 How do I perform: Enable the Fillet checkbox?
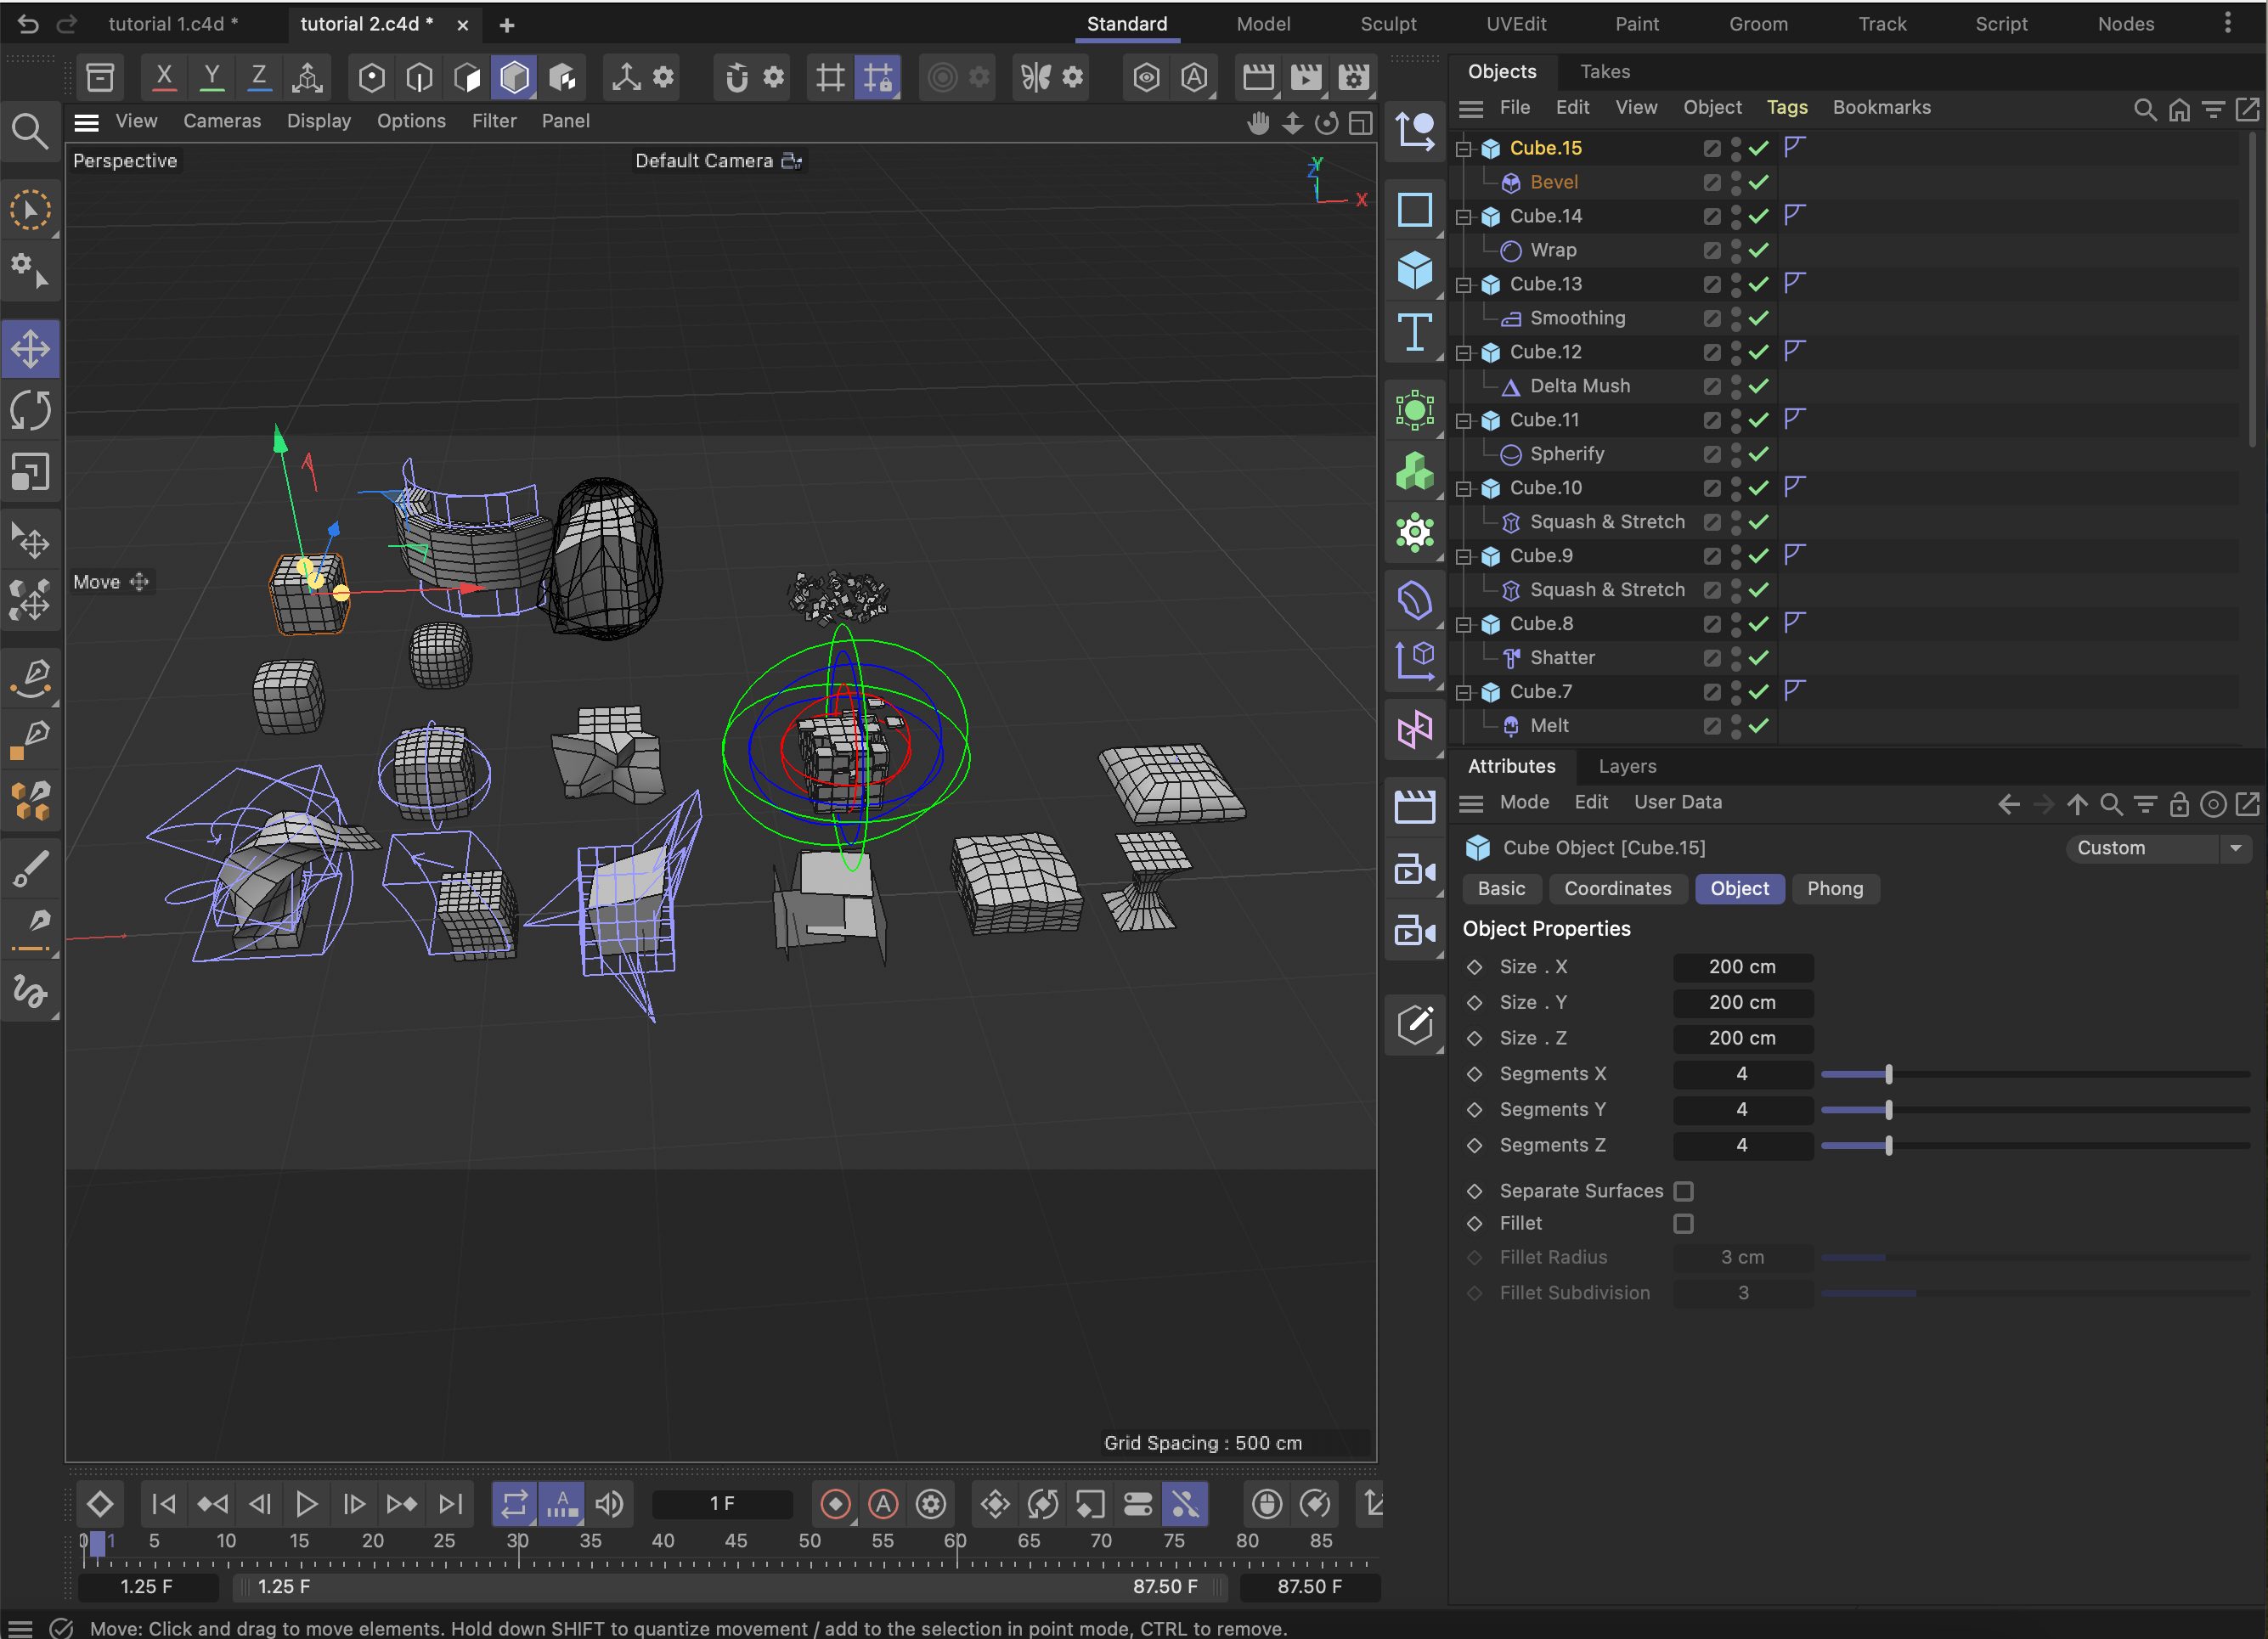pos(1684,1223)
